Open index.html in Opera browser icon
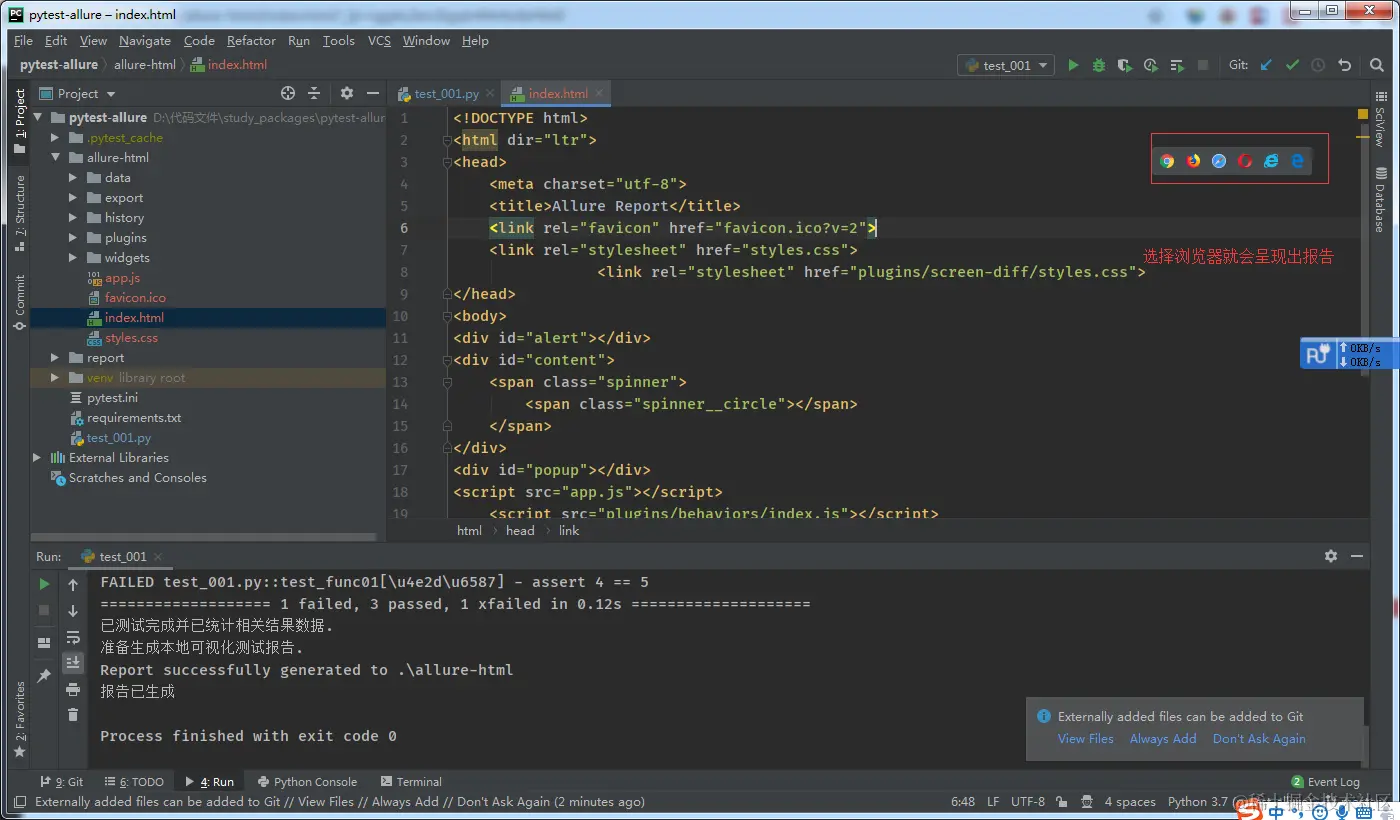1400x820 pixels. point(1245,161)
